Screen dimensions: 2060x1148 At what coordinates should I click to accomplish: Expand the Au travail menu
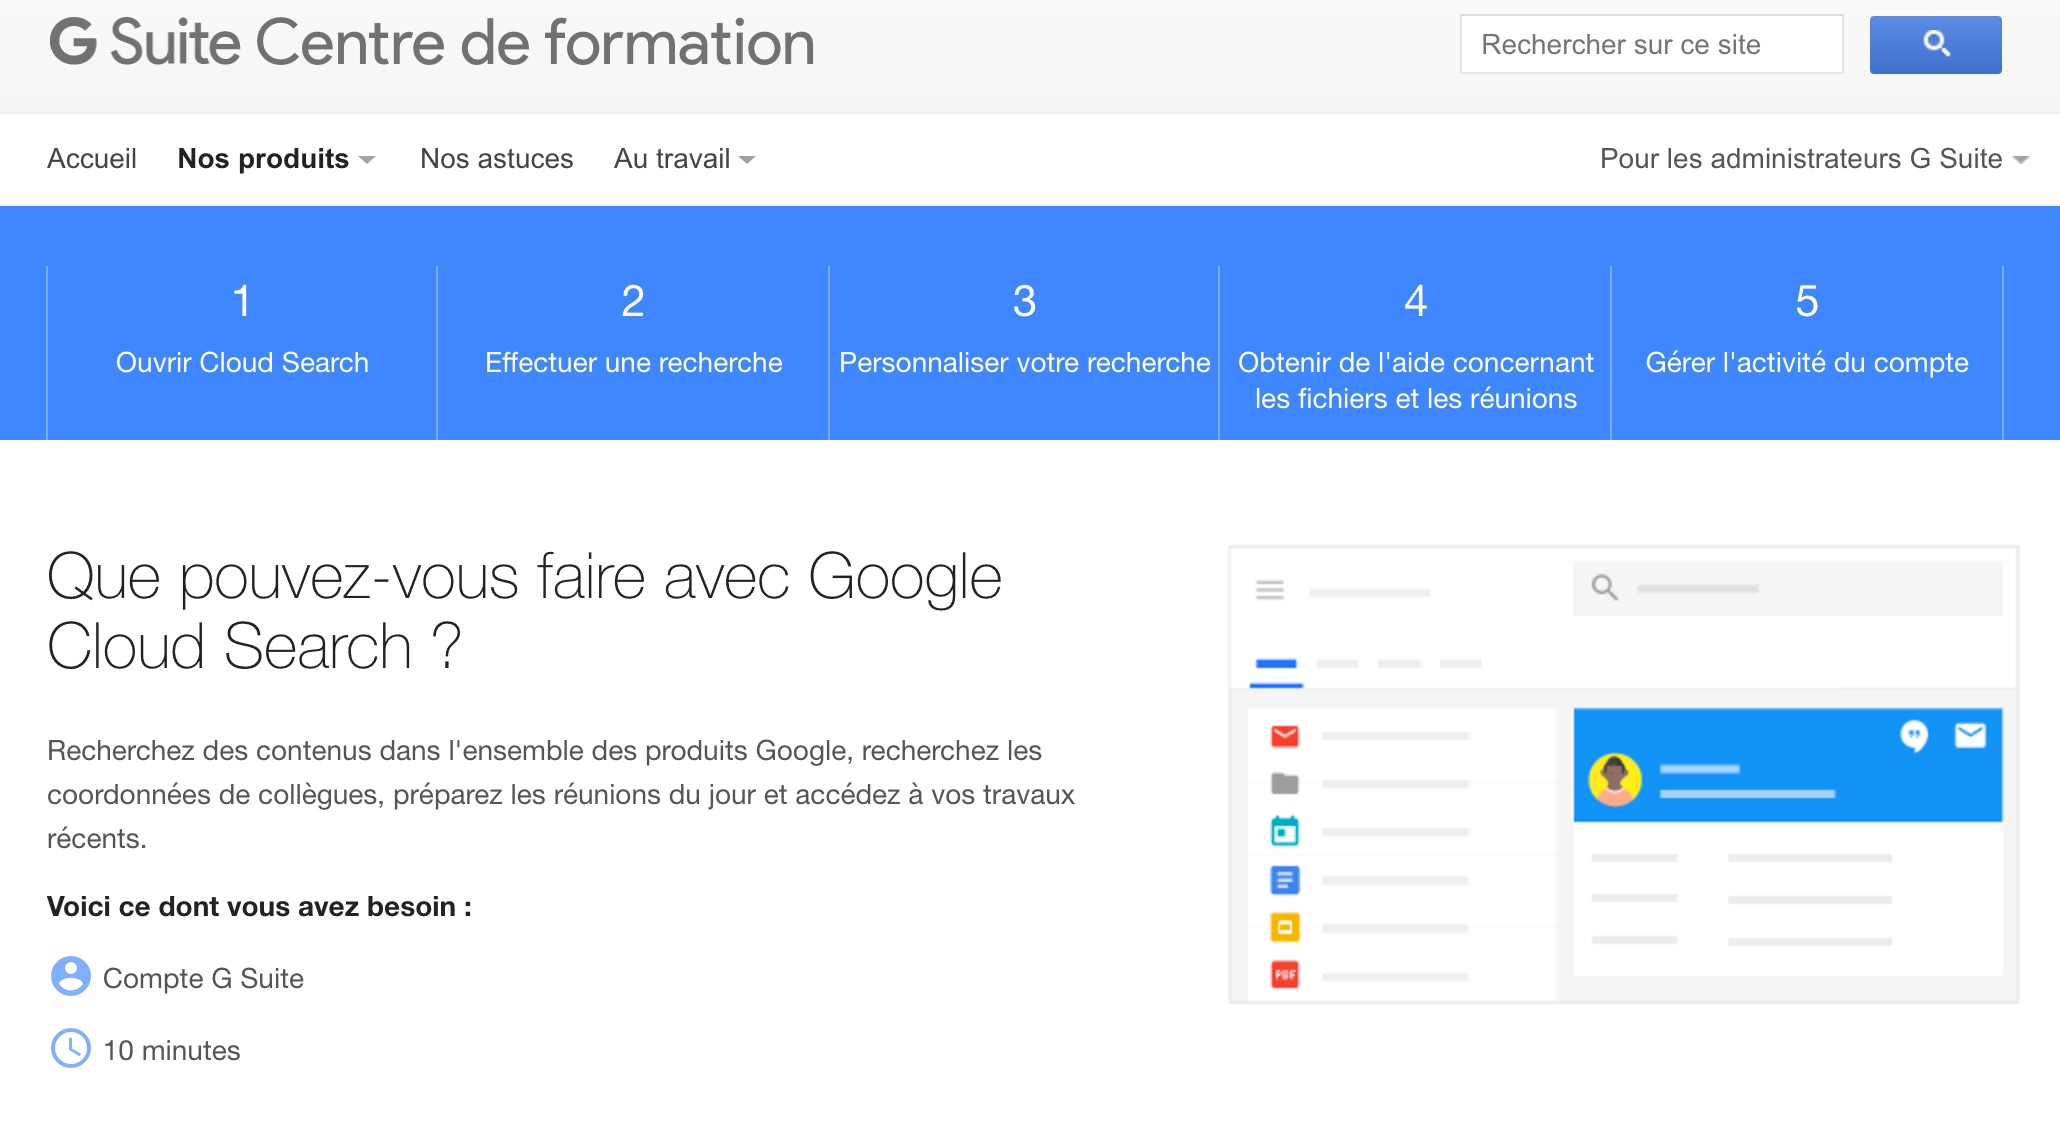[x=683, y=158]
